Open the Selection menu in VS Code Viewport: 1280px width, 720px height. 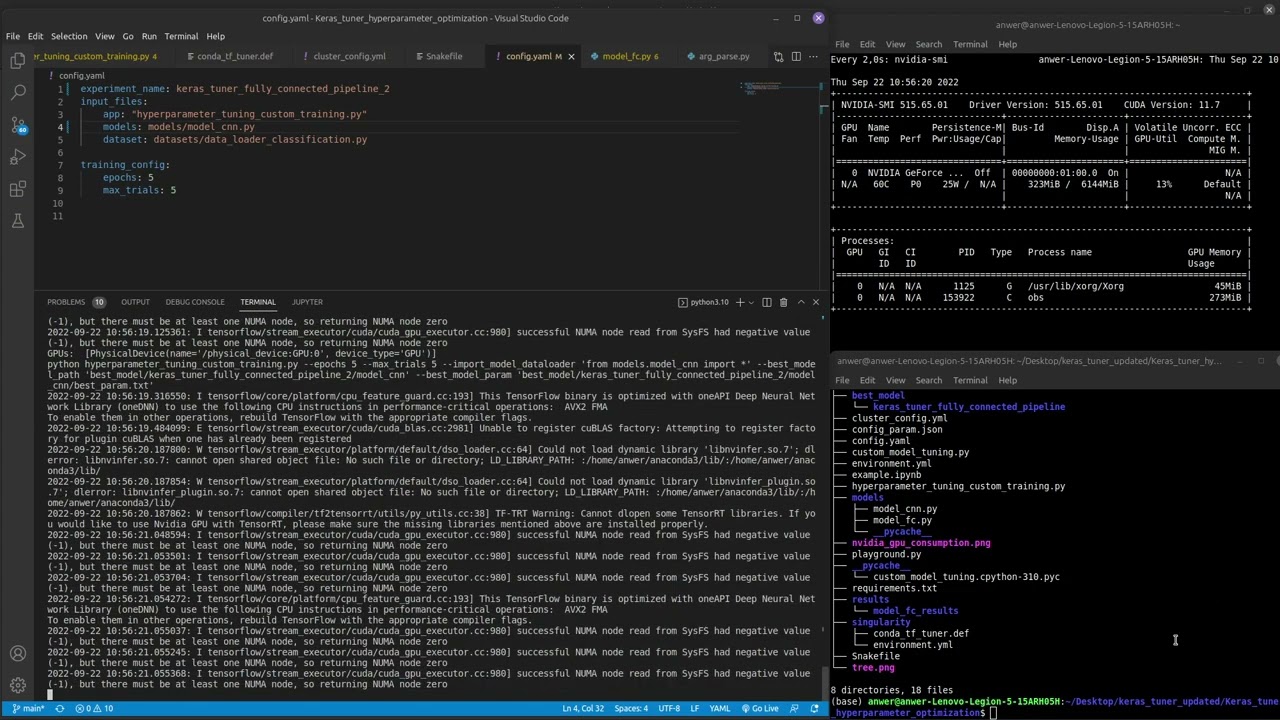pos(69,36)
